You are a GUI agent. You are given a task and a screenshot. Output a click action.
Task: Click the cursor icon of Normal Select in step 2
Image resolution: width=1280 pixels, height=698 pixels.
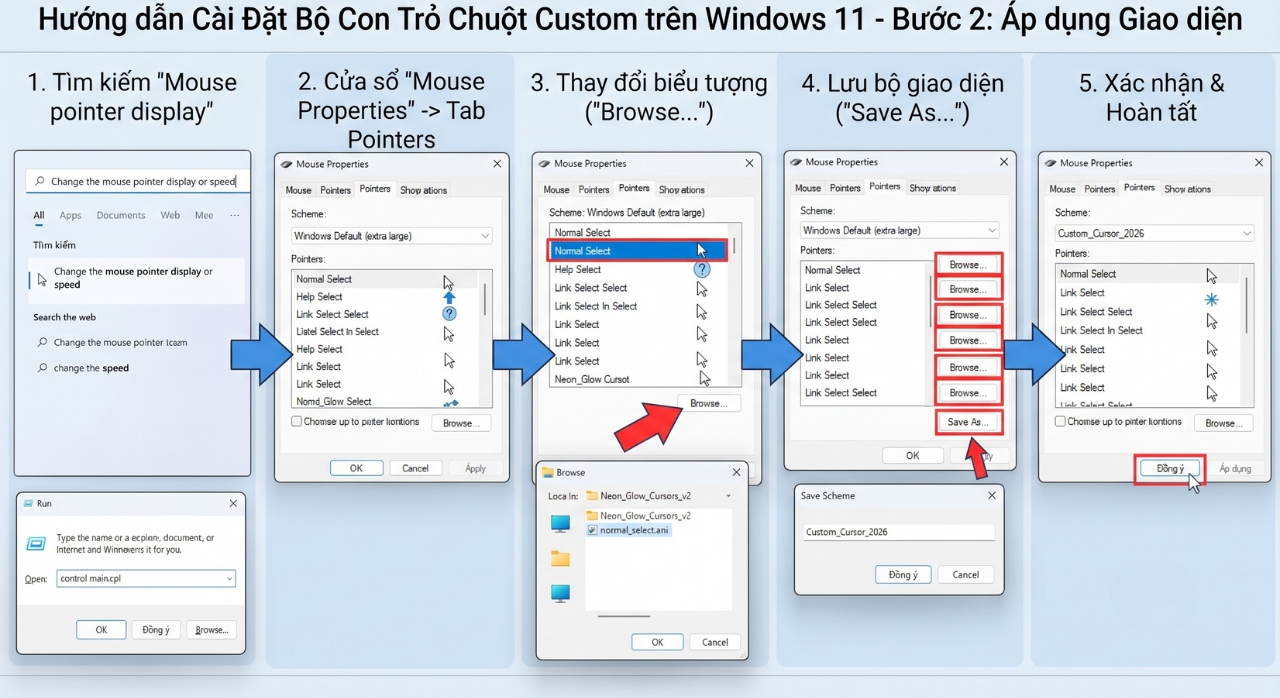coord(449,282)
